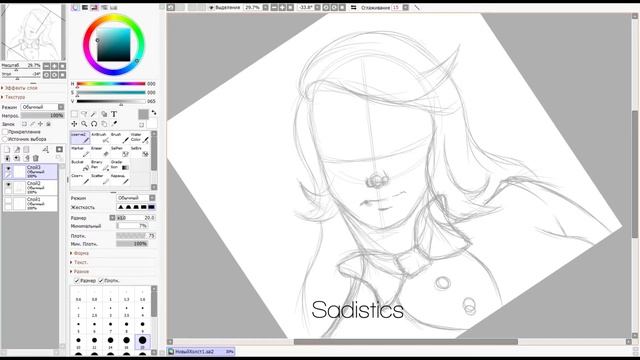Choose the SelErs preset
This screenshot has height=360, width=640.
click(x=140, y=151)
